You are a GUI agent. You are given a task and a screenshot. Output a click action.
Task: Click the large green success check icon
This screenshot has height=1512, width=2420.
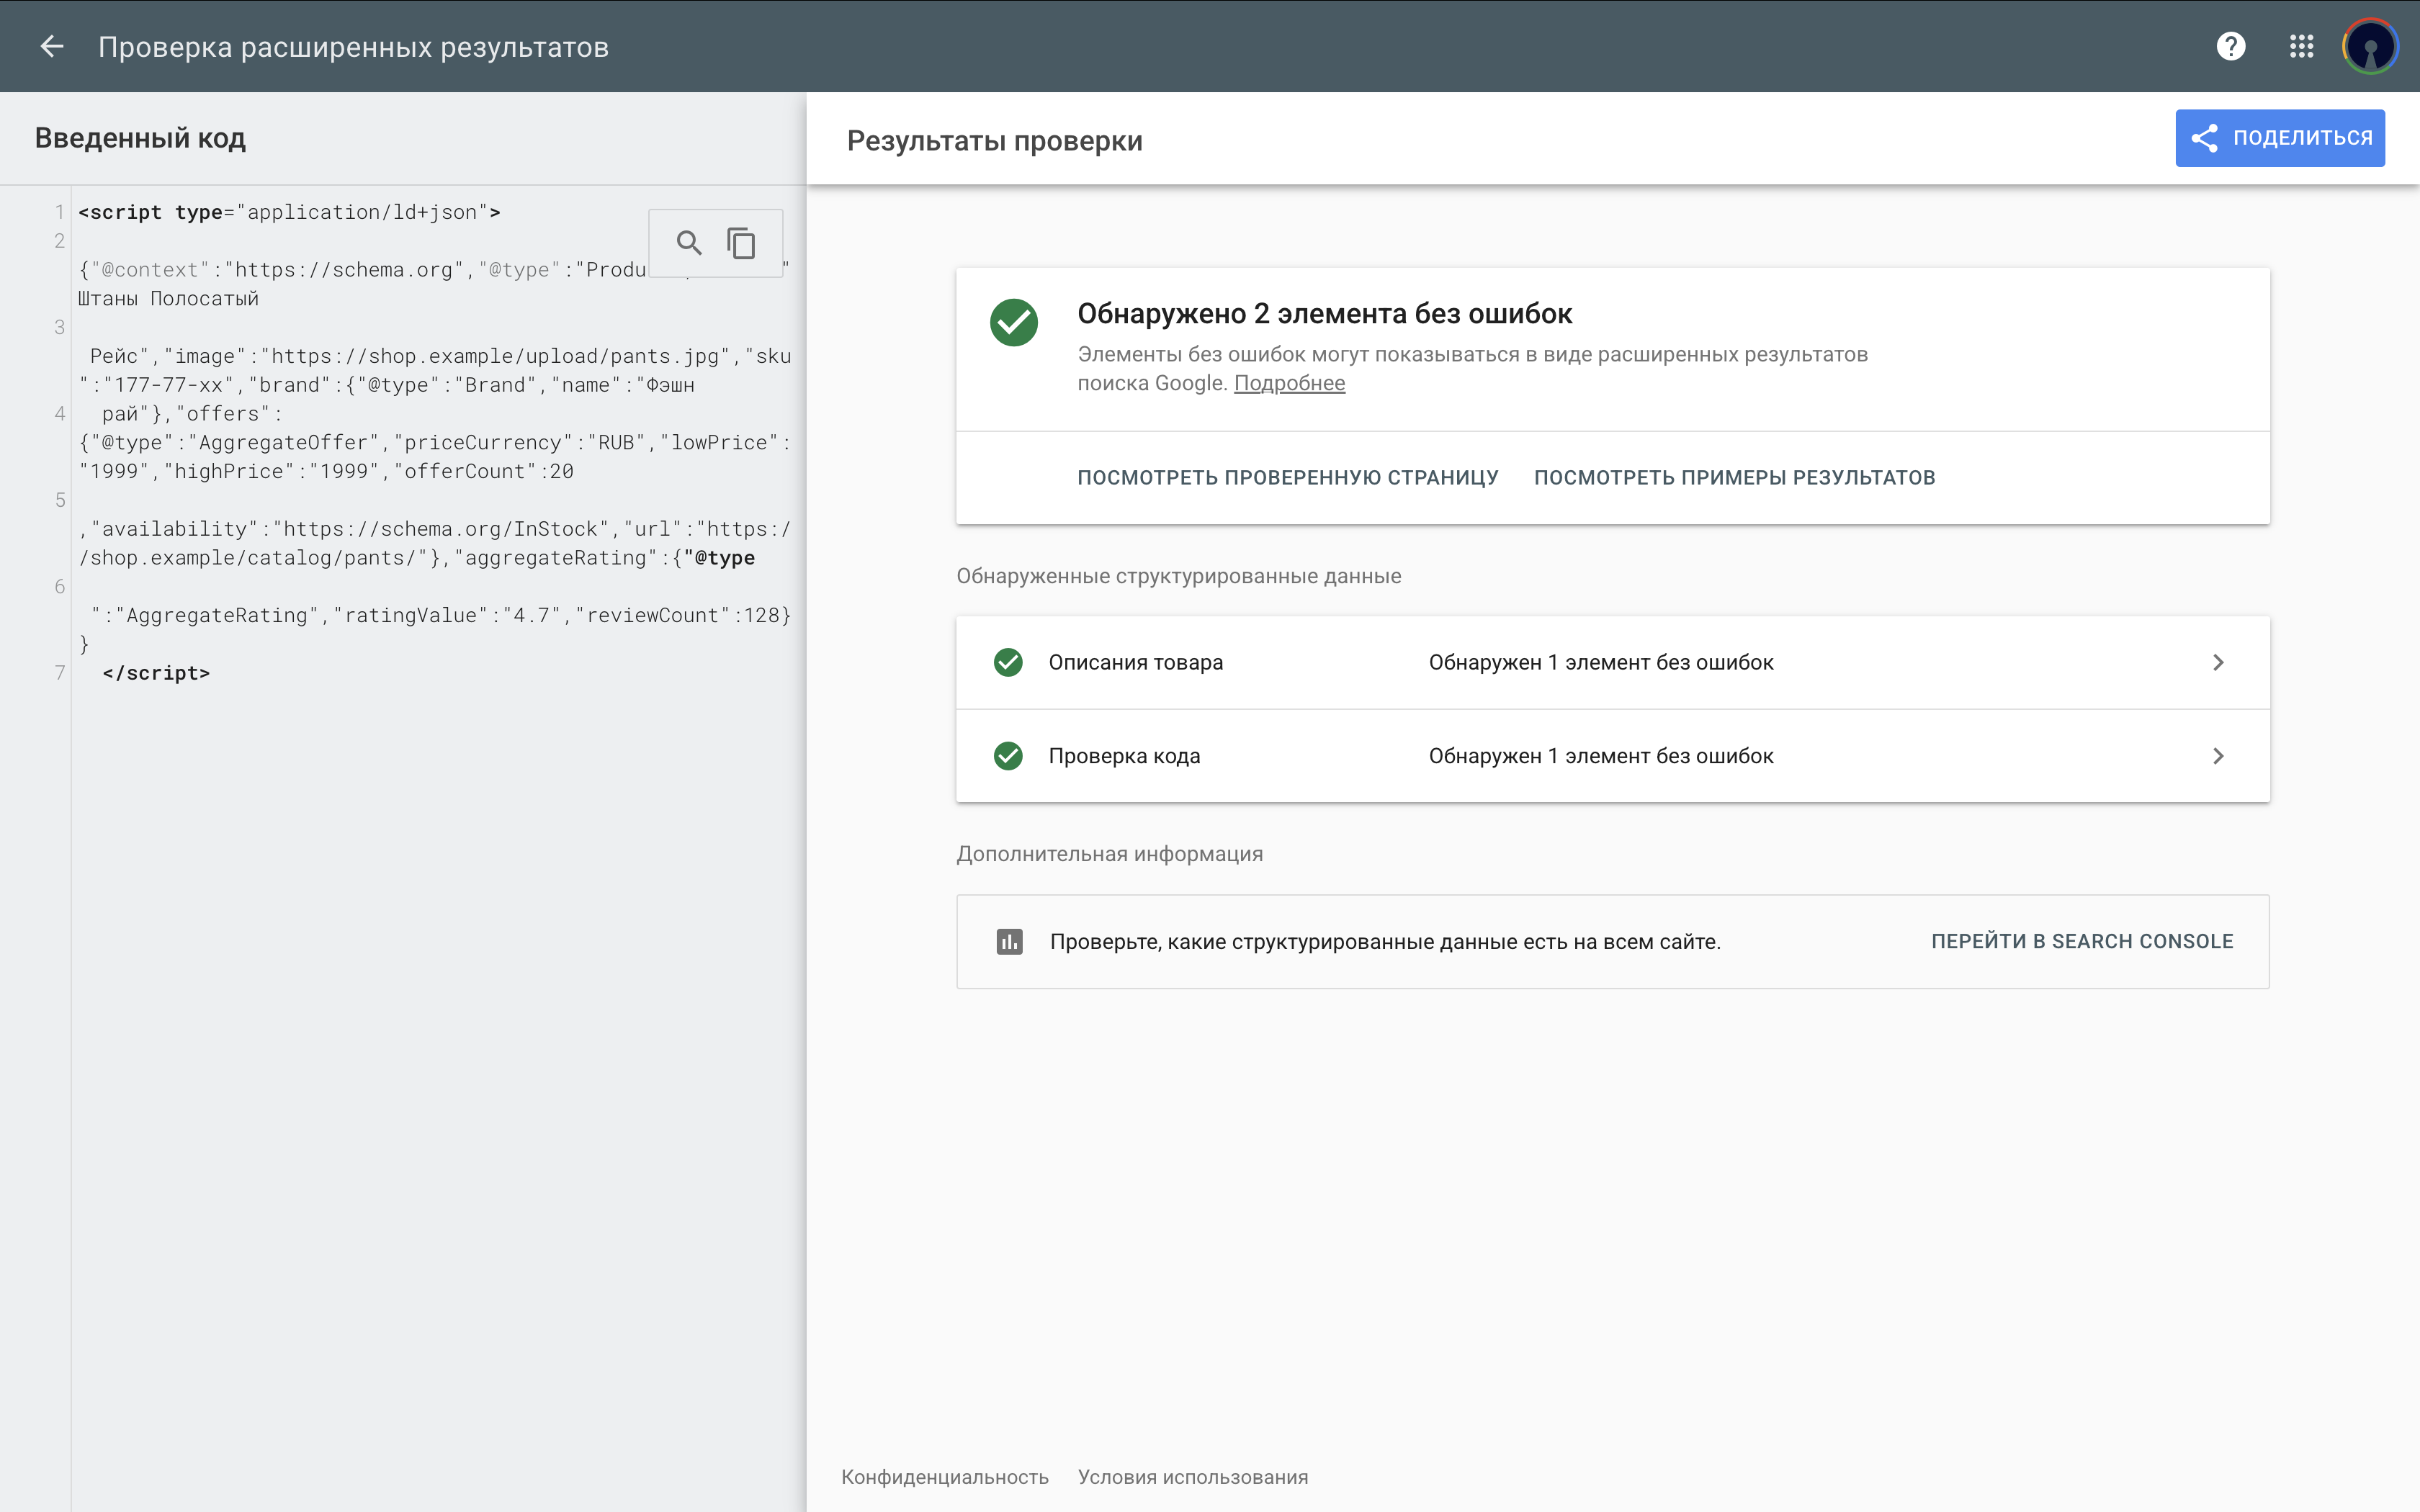(x=1014, y=323)
